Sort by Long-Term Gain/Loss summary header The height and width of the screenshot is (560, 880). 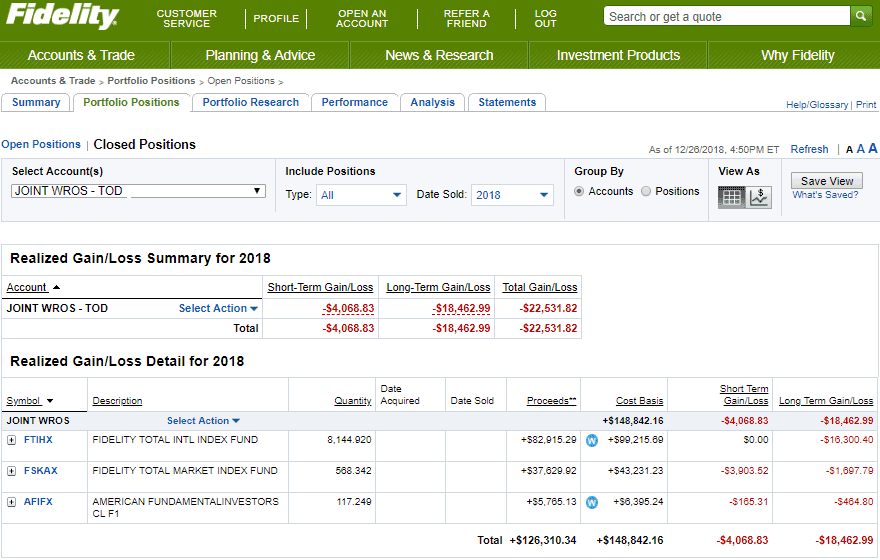click(x=438, y=287)
